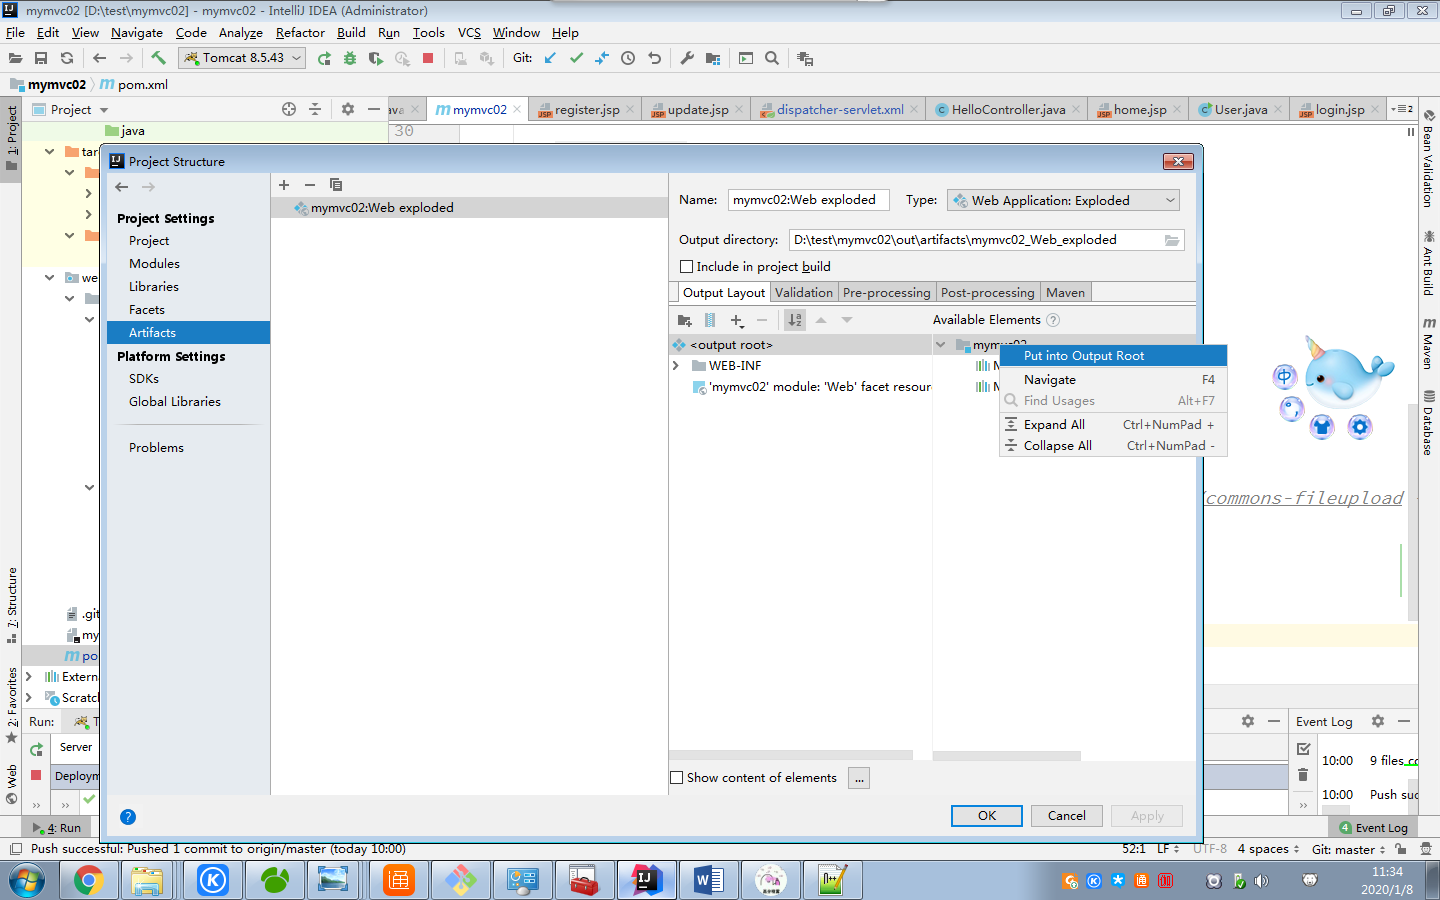Open Chrome from the Windows taskbar
This screenshot has height=900, width=1440.
88,880
